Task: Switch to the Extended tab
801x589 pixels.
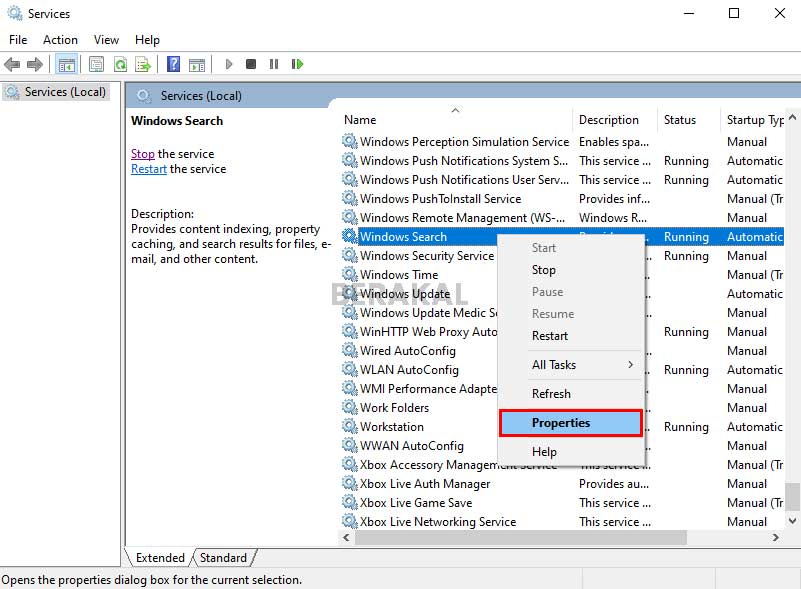Action: (x=160, y=558)
